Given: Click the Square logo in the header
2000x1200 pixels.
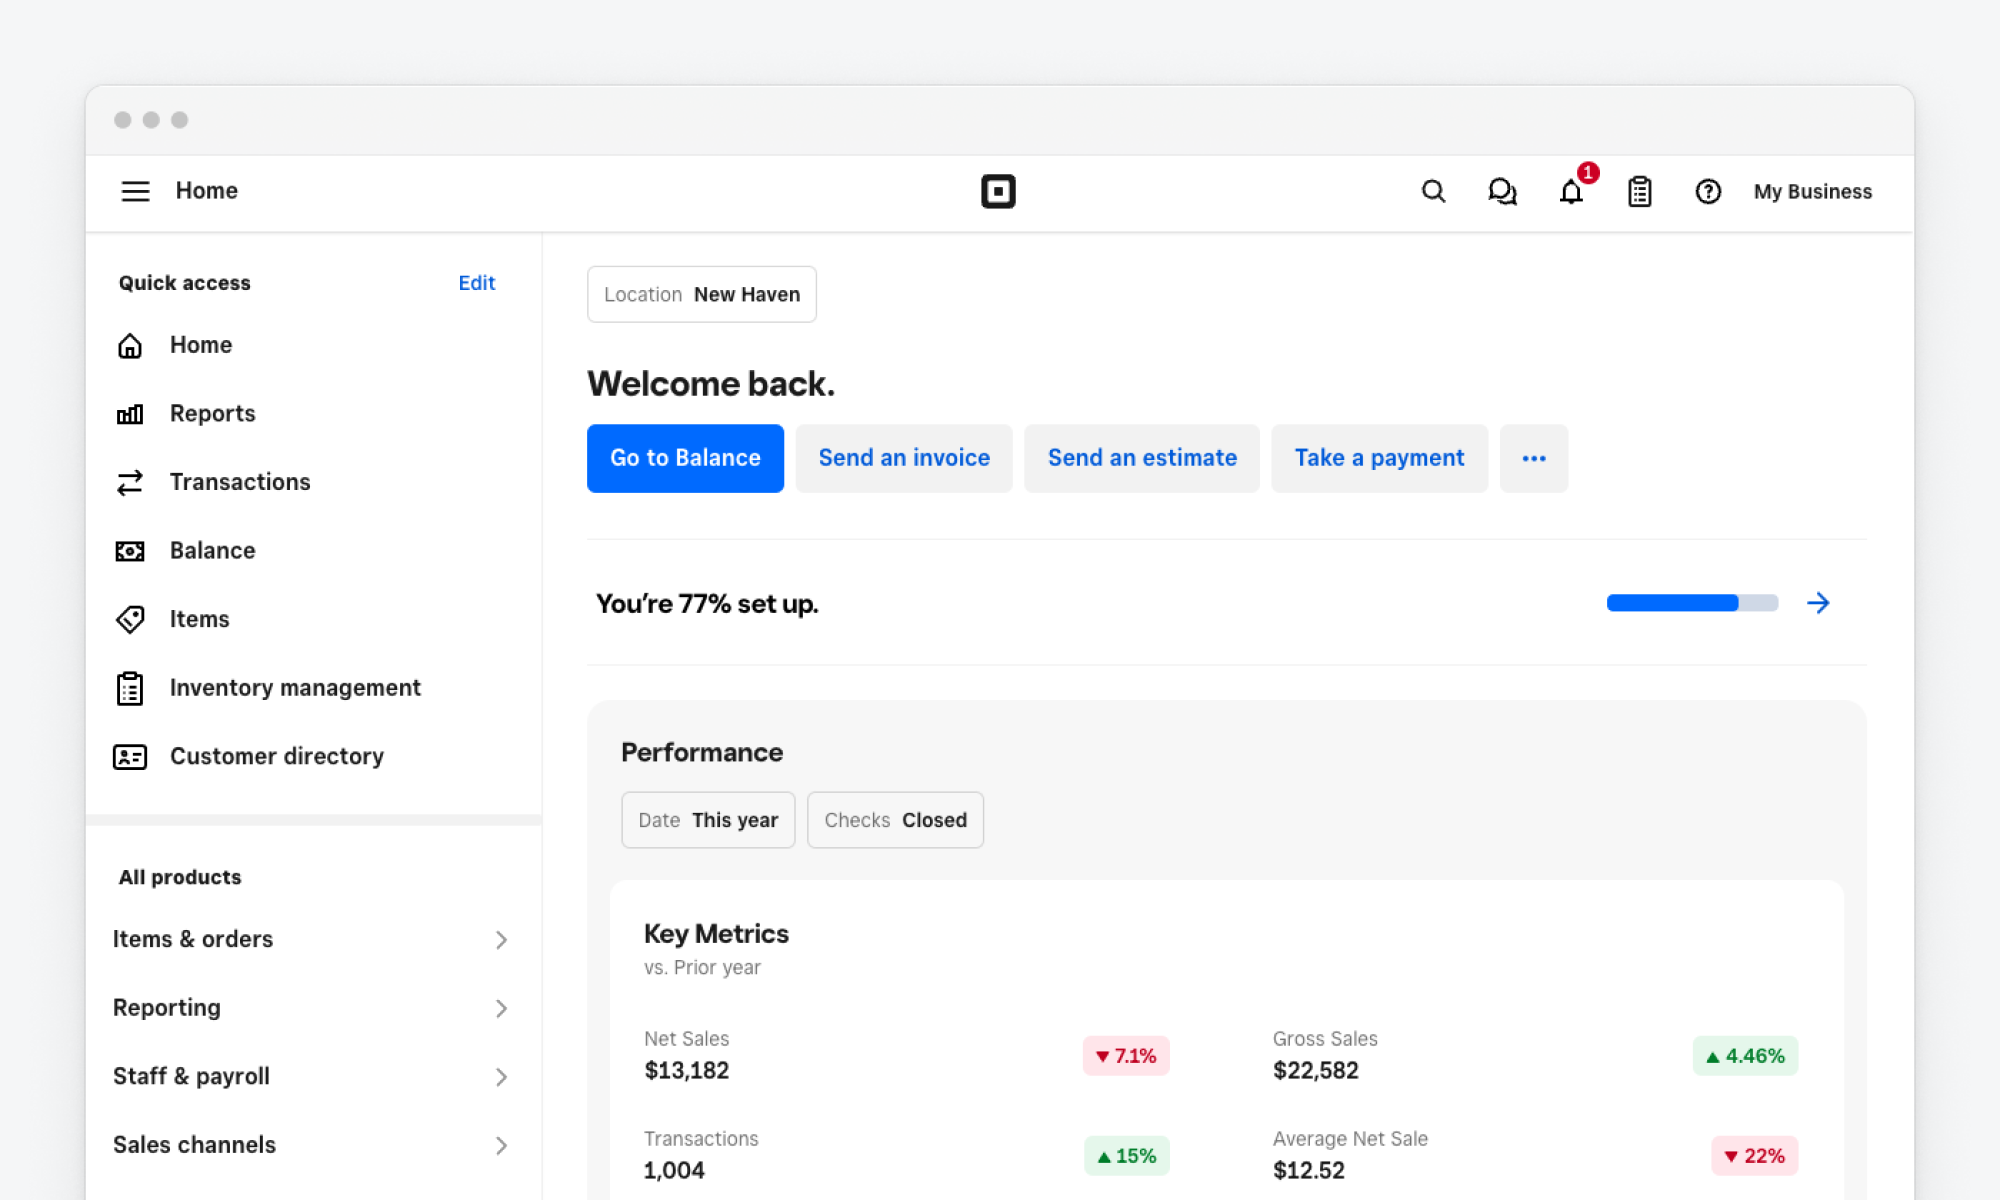Looking at the screenshot, I should (x=998, y=191).
